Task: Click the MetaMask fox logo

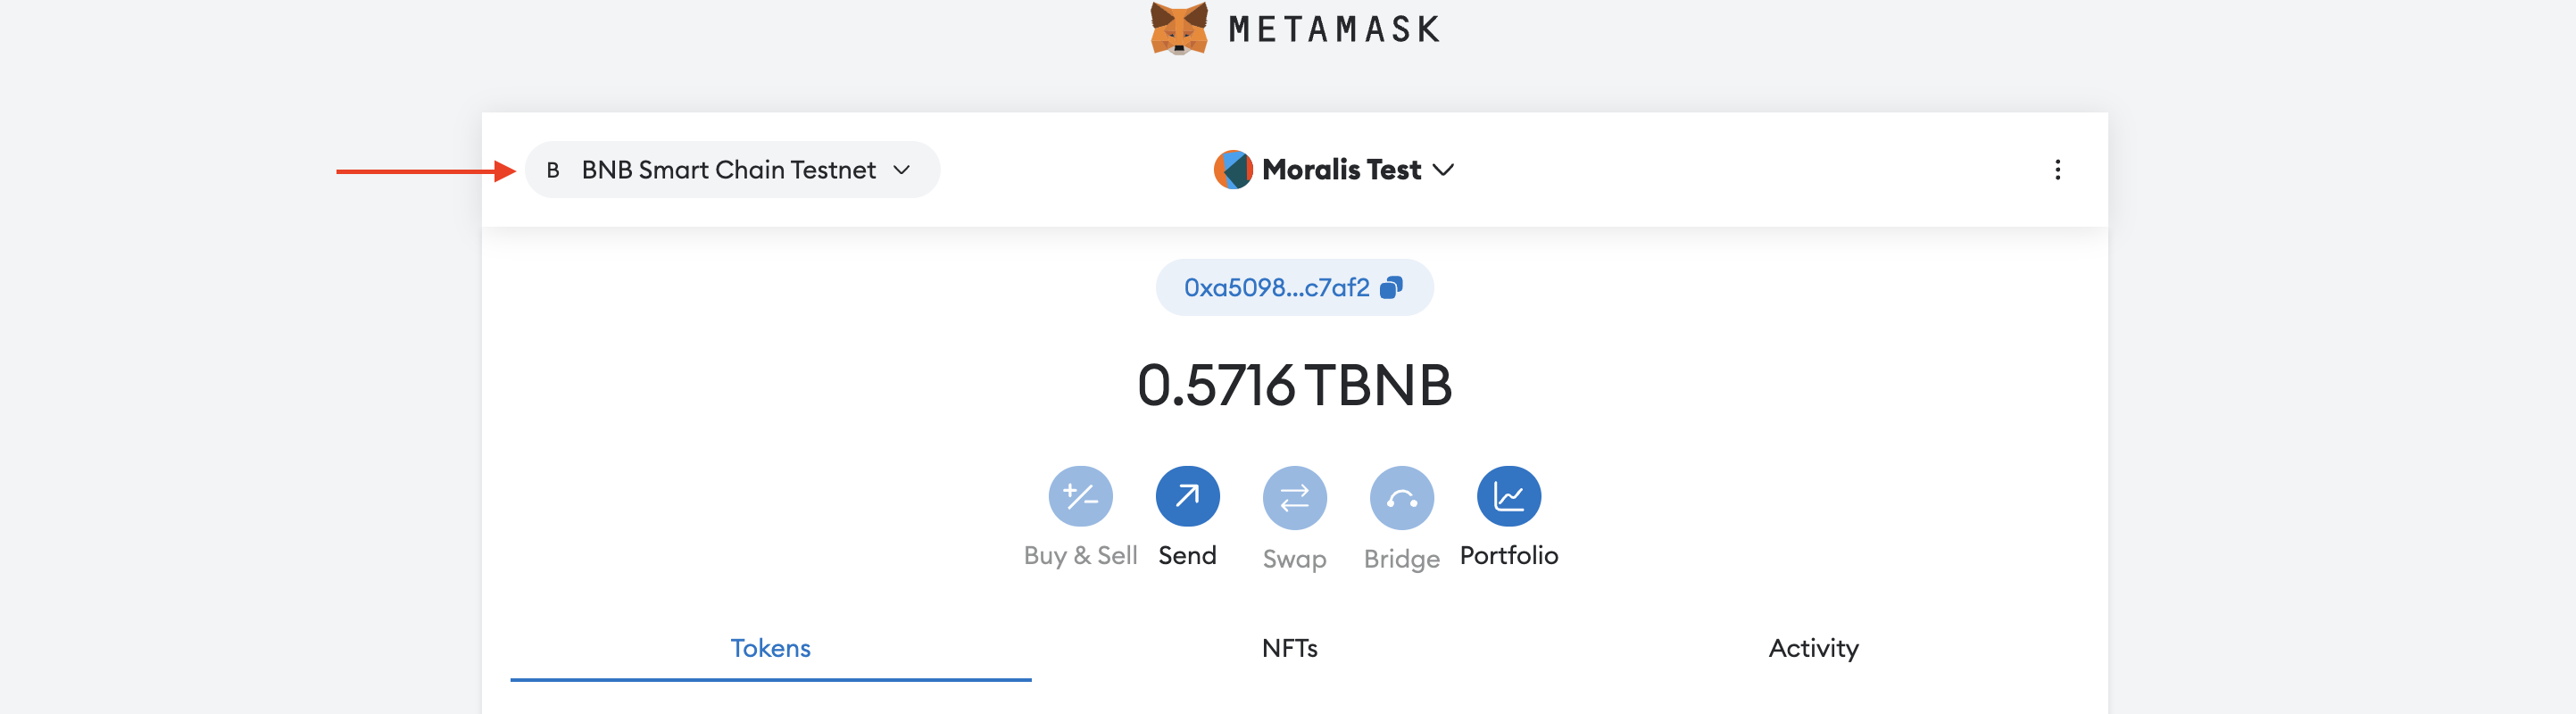Action: pos(1179,28)
